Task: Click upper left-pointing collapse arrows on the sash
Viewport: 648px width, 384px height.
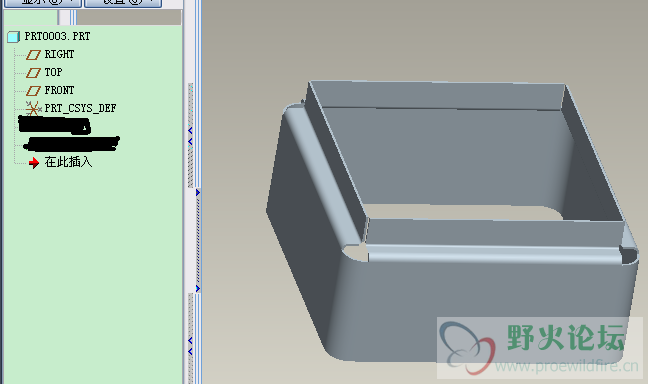Action: pos(190,136)
